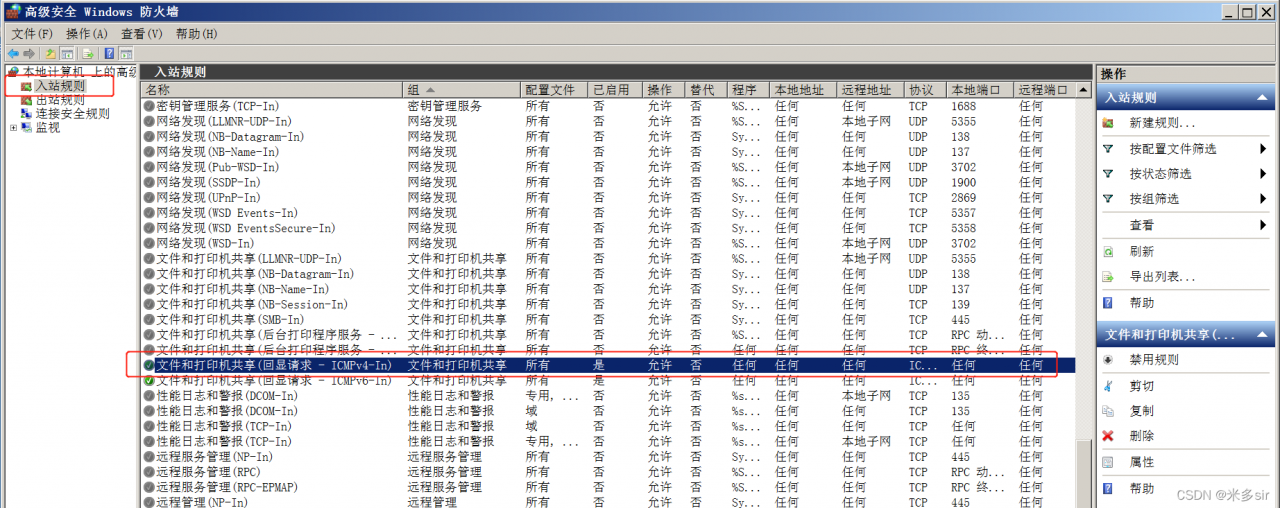Click the Back arrow in the toolbar

[x=13, y=53]
